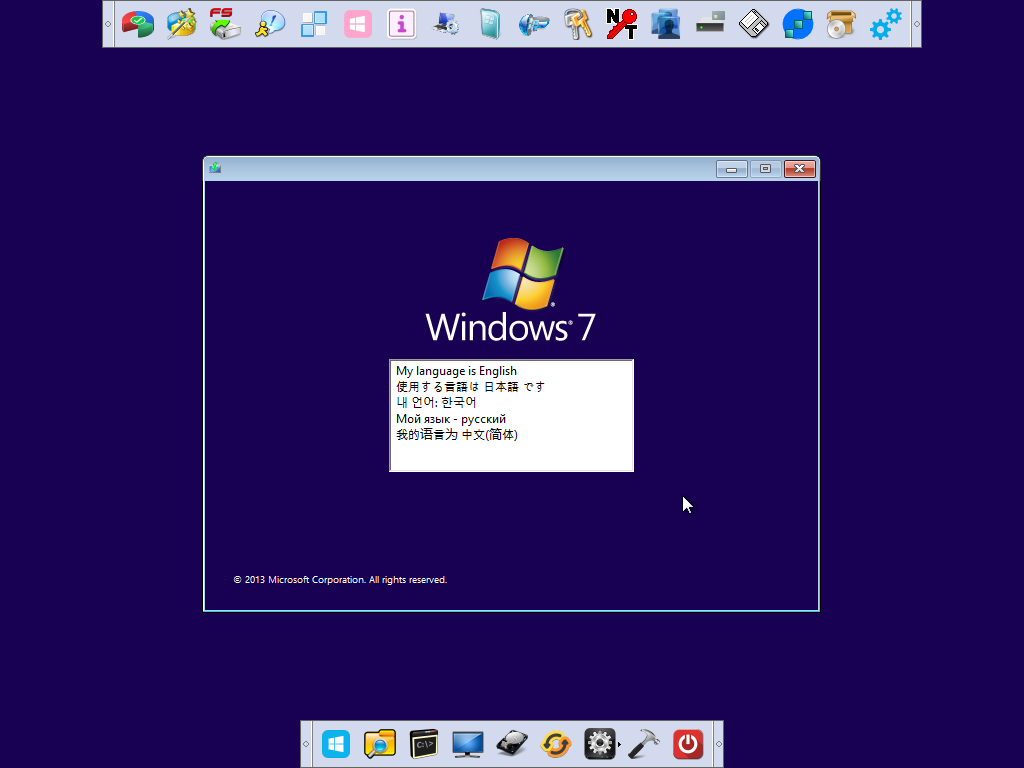The height and width of the screenshot is (768, 1024).
Task: Open the crossed keys password icon
Action: pyautogui.click(x=578, y=24)
